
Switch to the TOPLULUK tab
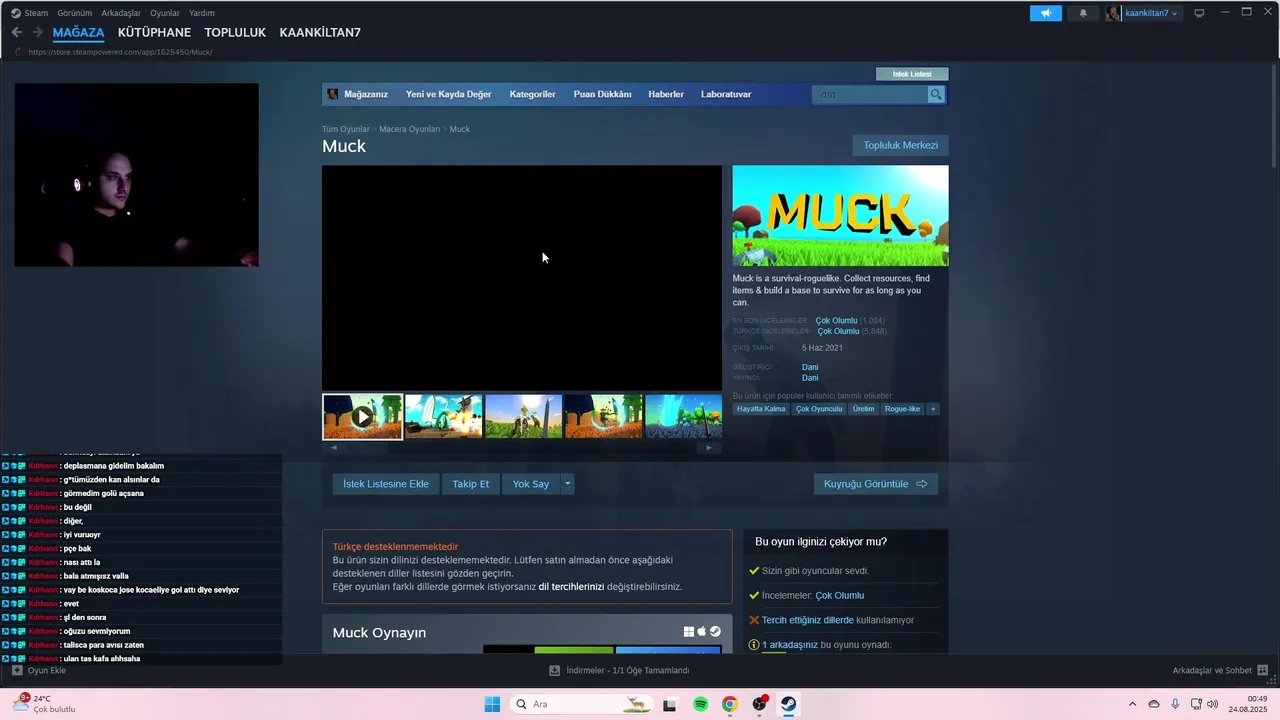[235, 32]
